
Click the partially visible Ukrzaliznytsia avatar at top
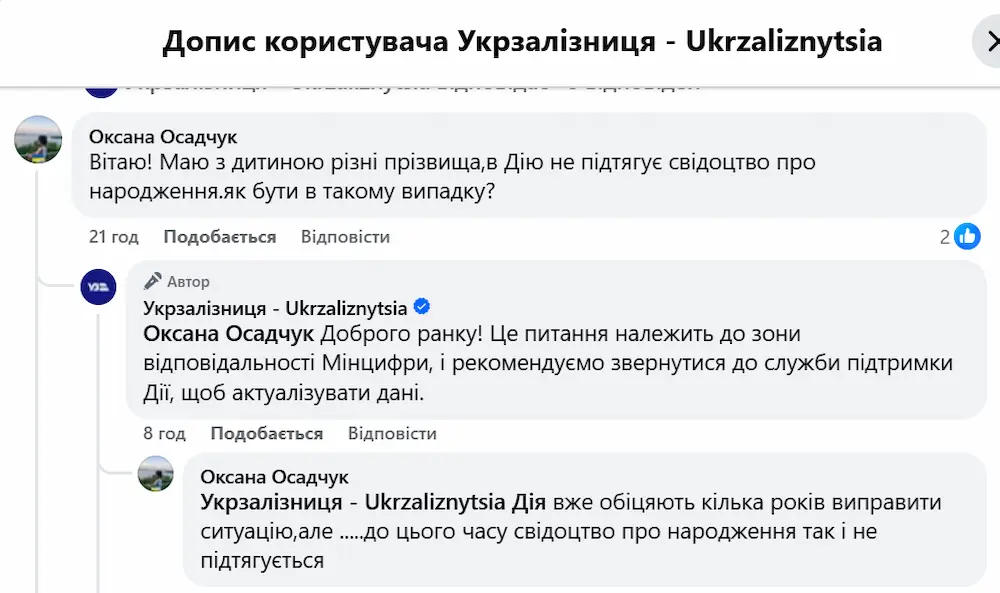click(101, 84)
